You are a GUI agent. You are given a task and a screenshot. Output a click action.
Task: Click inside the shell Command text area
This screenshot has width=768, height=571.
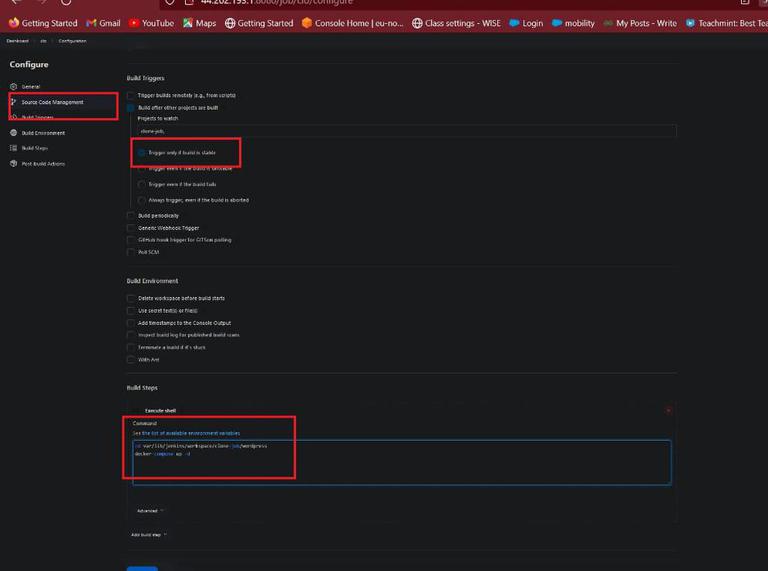pyautogui.click(x=402, y=462)
